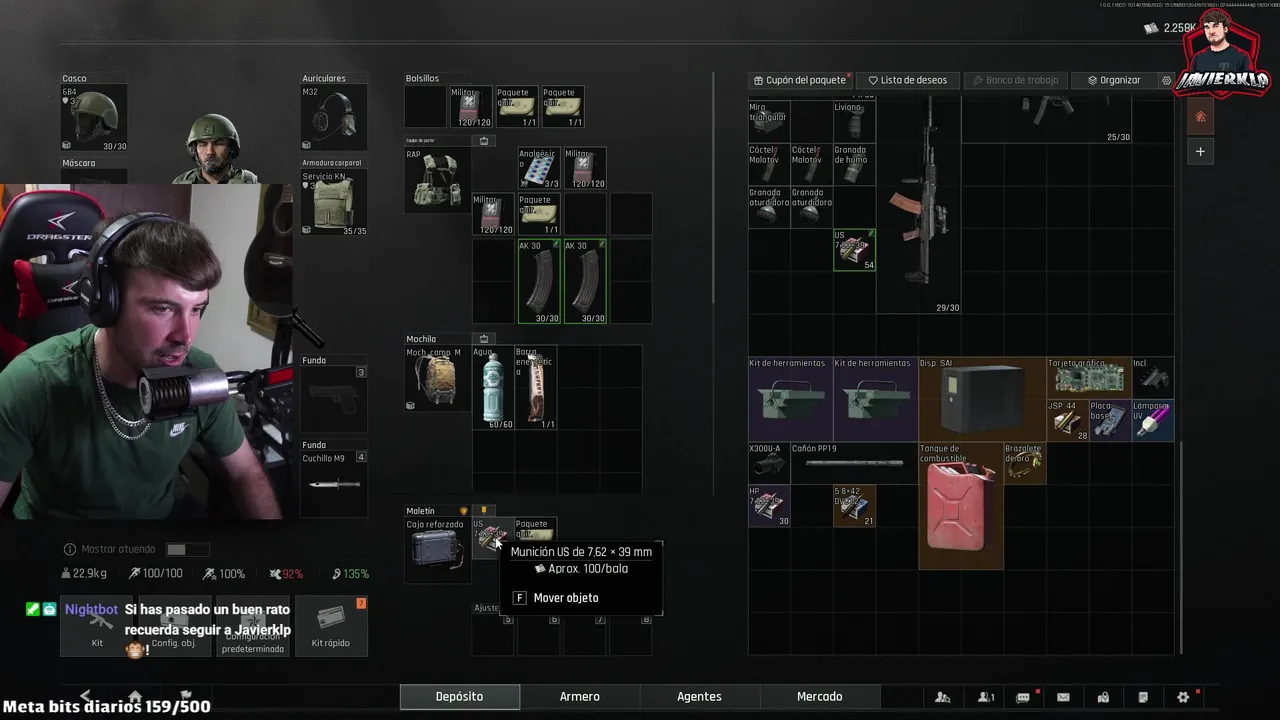Open the chat messages icon
The height and width of the screenshot is (720, 1280).
[x=1023, y=697]
